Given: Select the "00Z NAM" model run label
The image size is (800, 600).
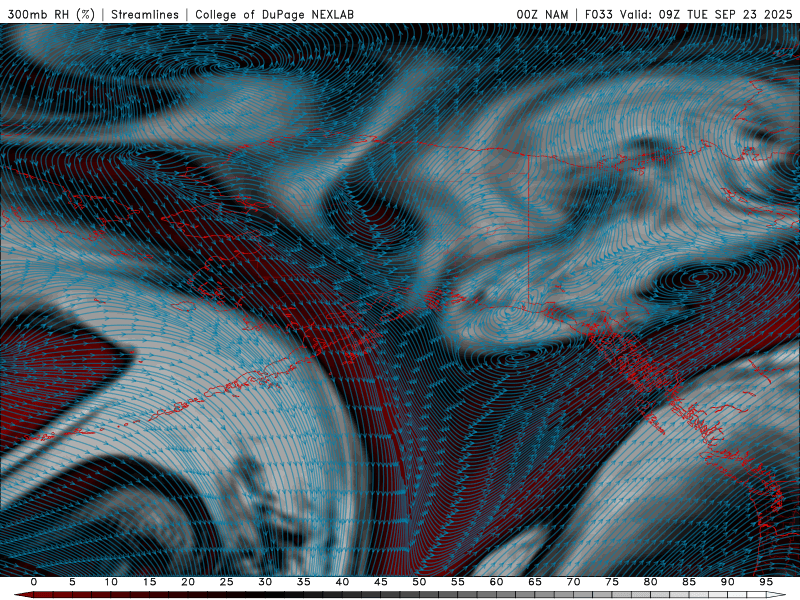Looking at the screenshot, I should pos(542,14).
